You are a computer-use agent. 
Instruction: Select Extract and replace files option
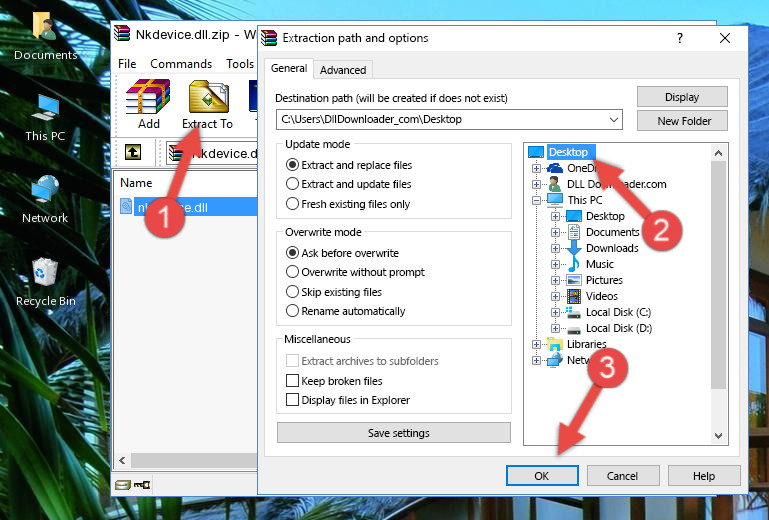[x=349, y=165]
